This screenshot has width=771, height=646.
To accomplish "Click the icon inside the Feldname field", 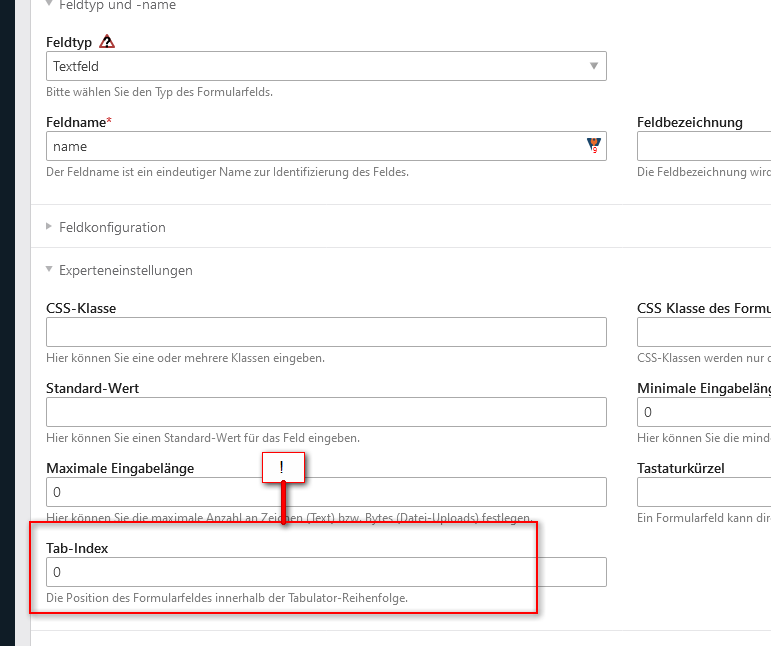I will click(594, 146).
